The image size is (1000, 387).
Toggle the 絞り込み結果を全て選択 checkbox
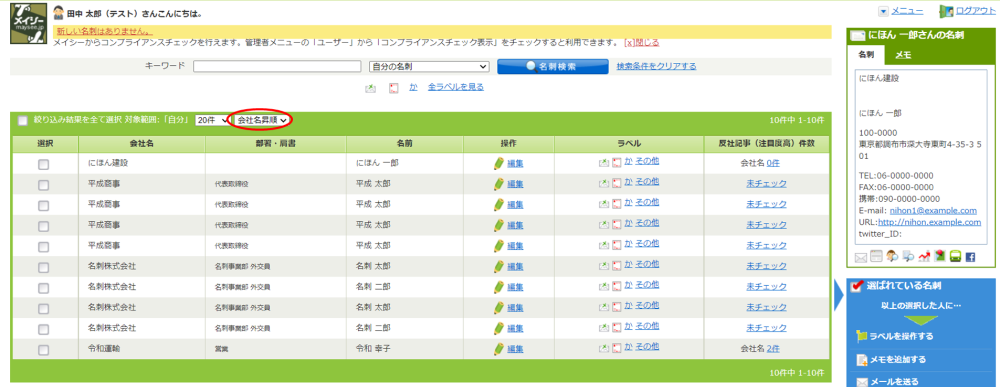23,120
